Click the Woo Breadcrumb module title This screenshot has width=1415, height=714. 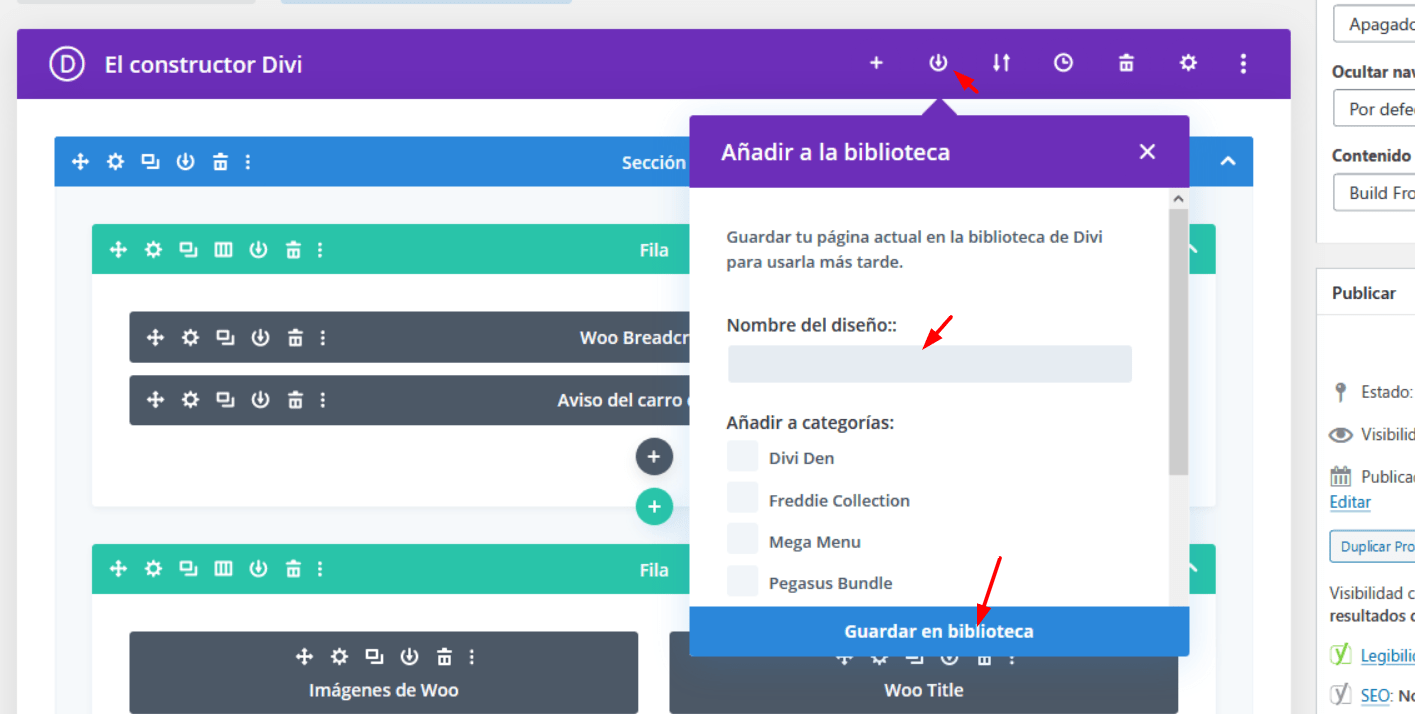[x=634, y=338]
